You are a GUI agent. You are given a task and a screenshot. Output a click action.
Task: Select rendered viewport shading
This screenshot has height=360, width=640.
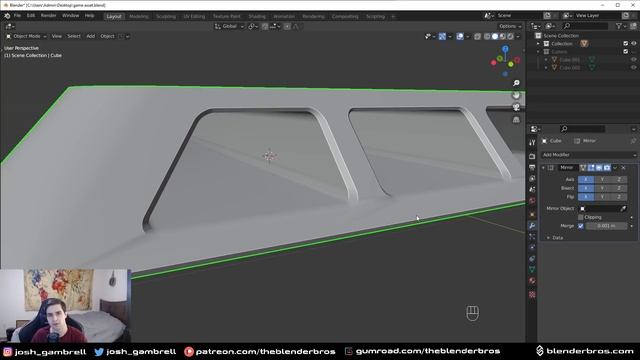point(510,36)
